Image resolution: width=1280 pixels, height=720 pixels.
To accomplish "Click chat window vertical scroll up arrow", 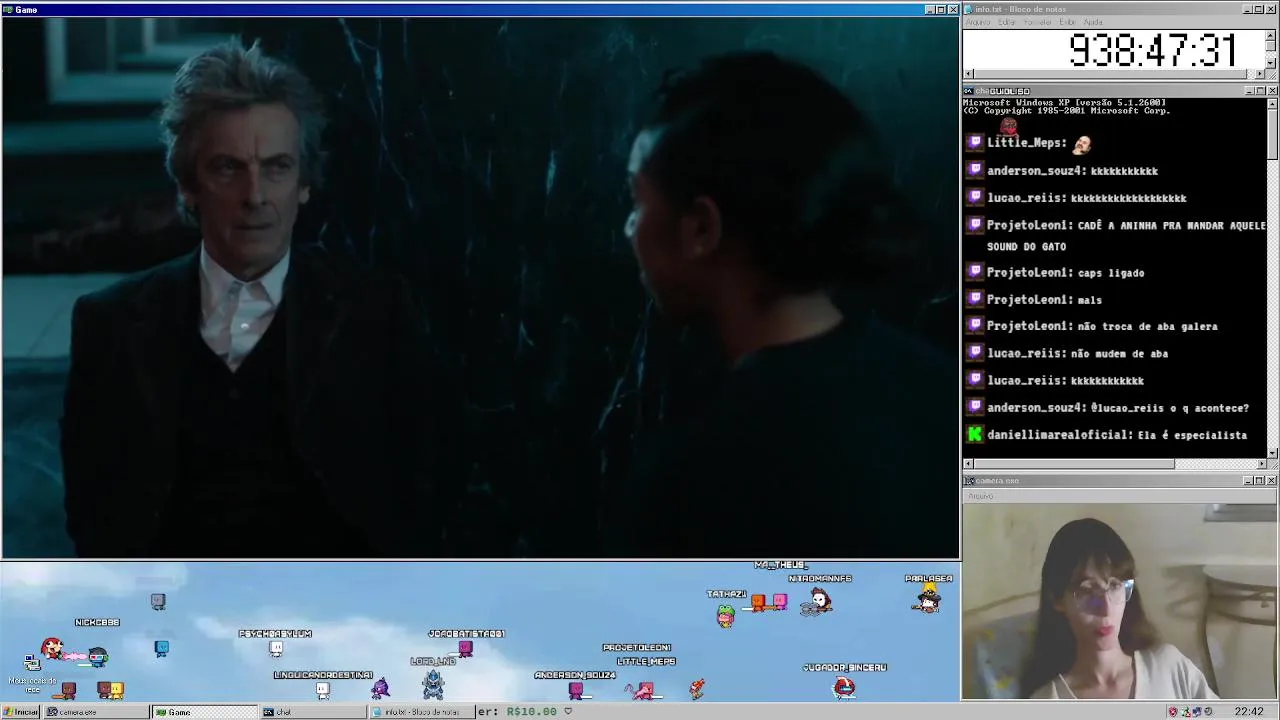I will [x=1271, y=103].
